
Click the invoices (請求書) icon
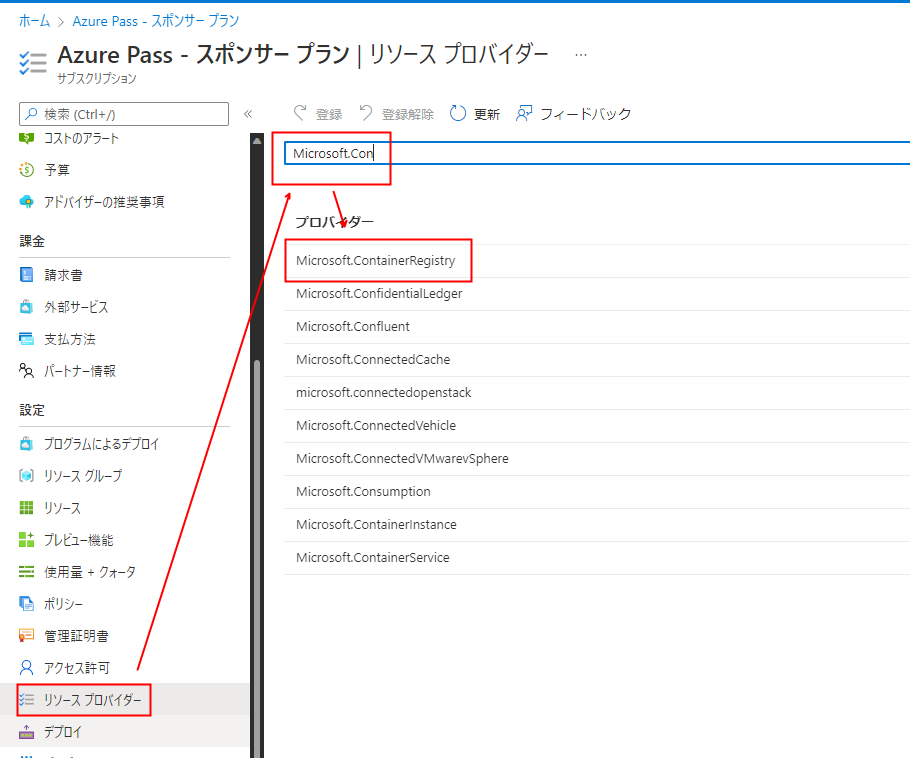coord(26,275)
